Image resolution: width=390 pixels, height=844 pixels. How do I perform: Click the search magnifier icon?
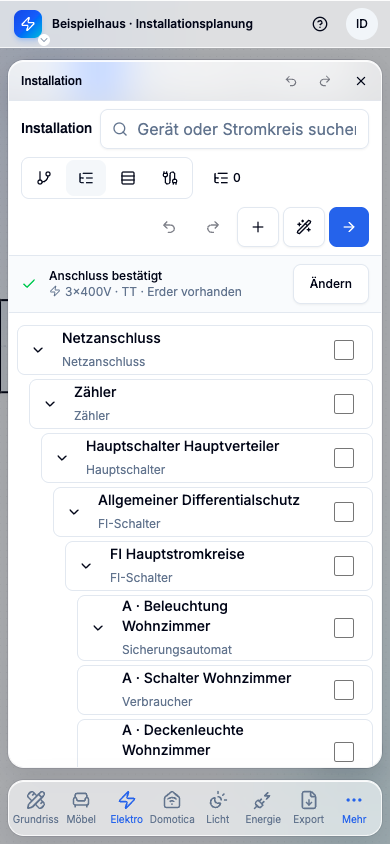pyautogui.click(x=120, y=129)
